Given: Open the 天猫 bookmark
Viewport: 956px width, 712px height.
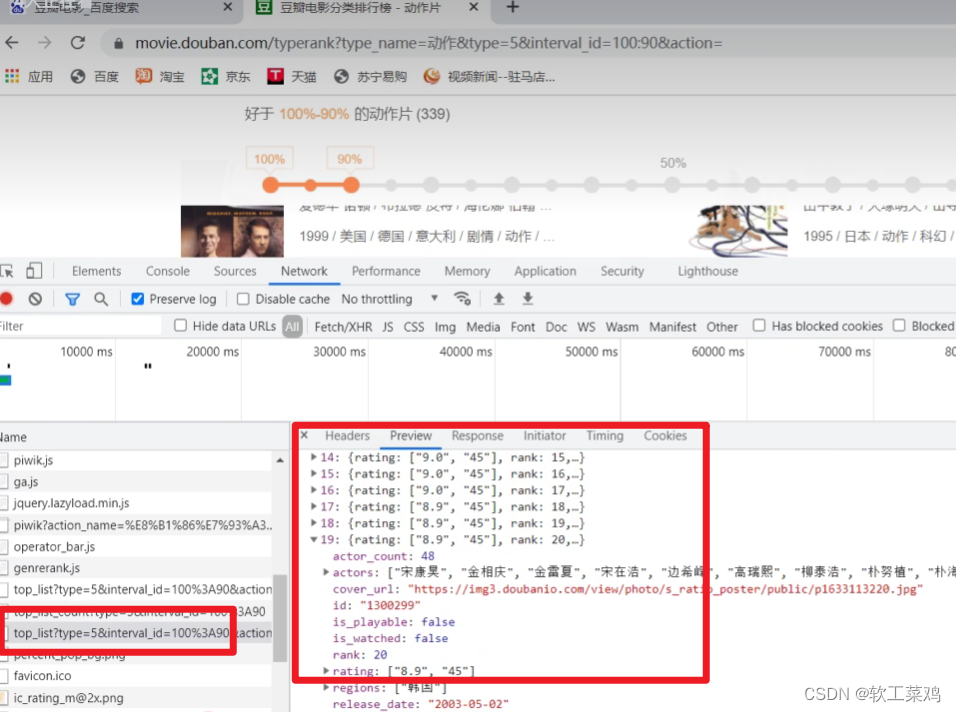Looking at the screenshot, I should click(292, 76).
